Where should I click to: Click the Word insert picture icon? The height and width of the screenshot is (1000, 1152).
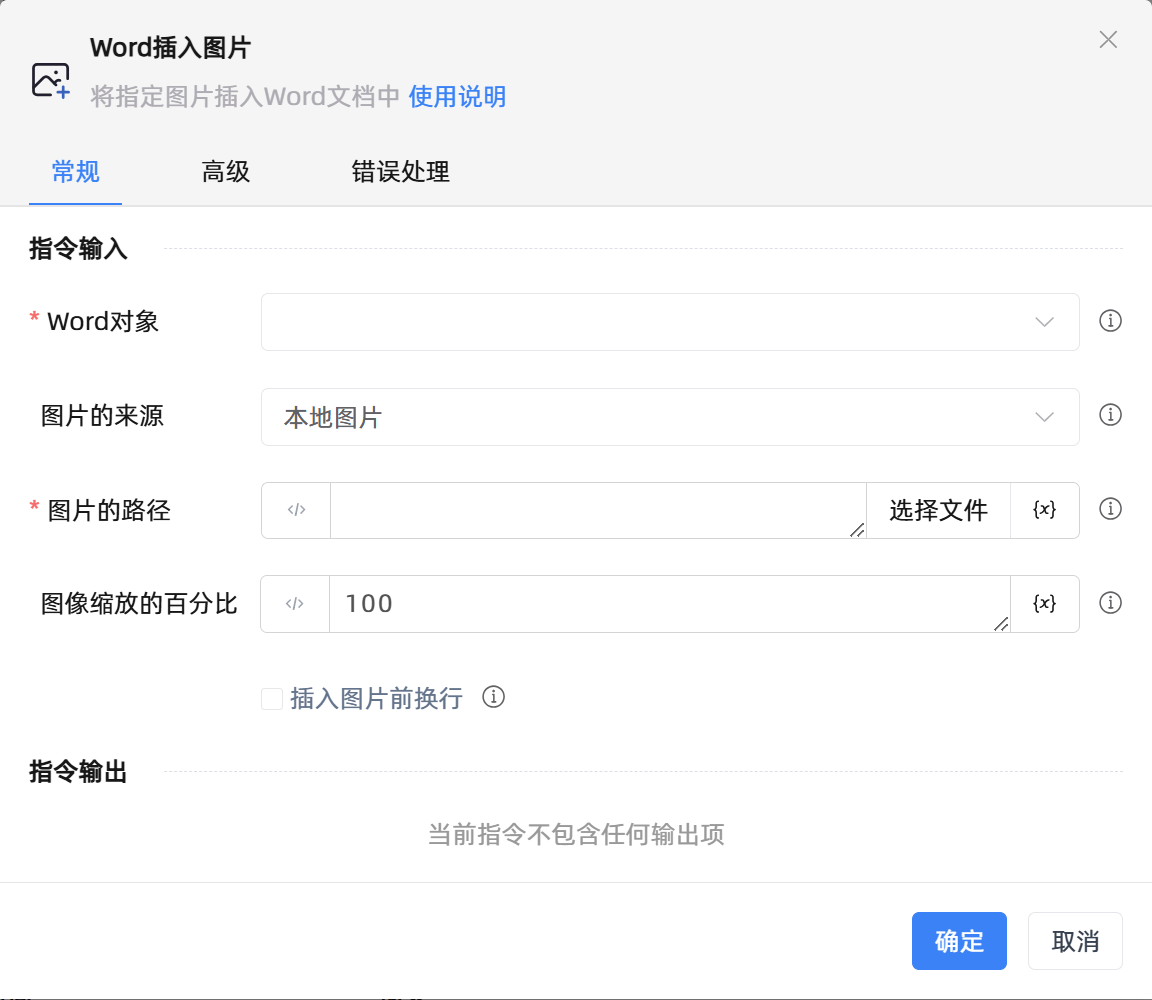50,80
